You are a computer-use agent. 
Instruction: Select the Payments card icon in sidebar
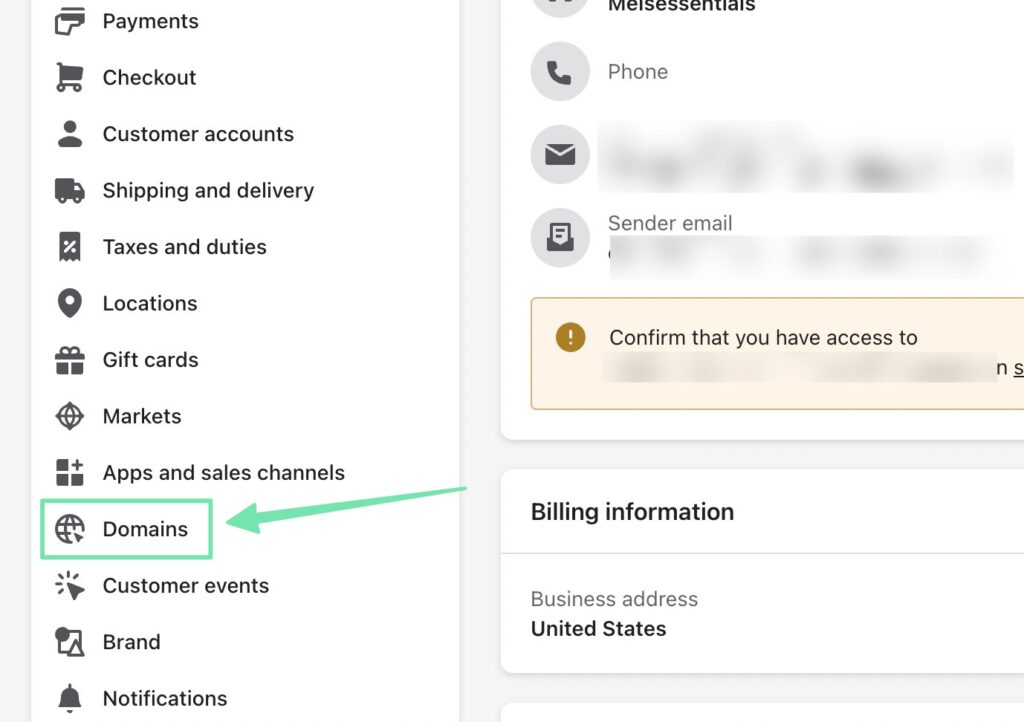69,20
